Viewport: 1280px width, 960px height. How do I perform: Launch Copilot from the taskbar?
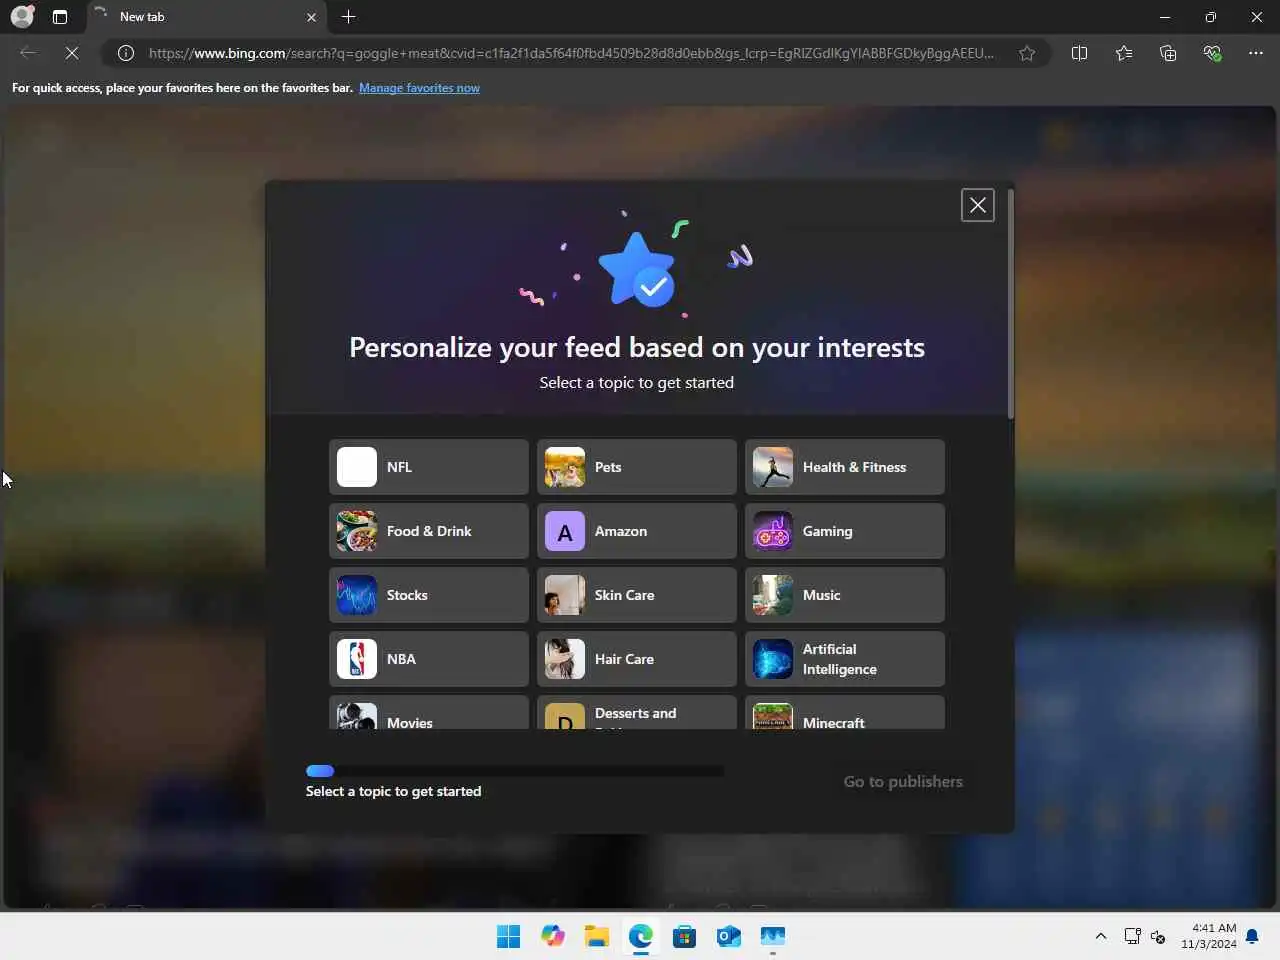(x=553, y=936)
